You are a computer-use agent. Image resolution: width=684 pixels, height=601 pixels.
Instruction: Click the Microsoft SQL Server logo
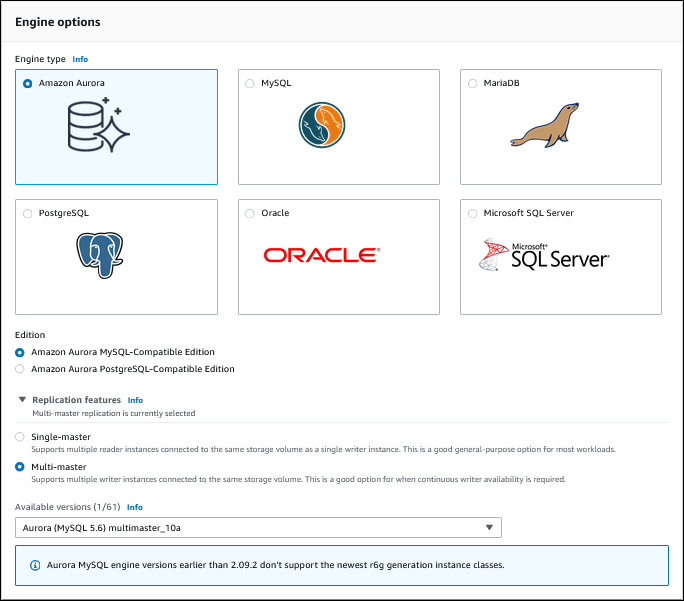click(543, 256)
